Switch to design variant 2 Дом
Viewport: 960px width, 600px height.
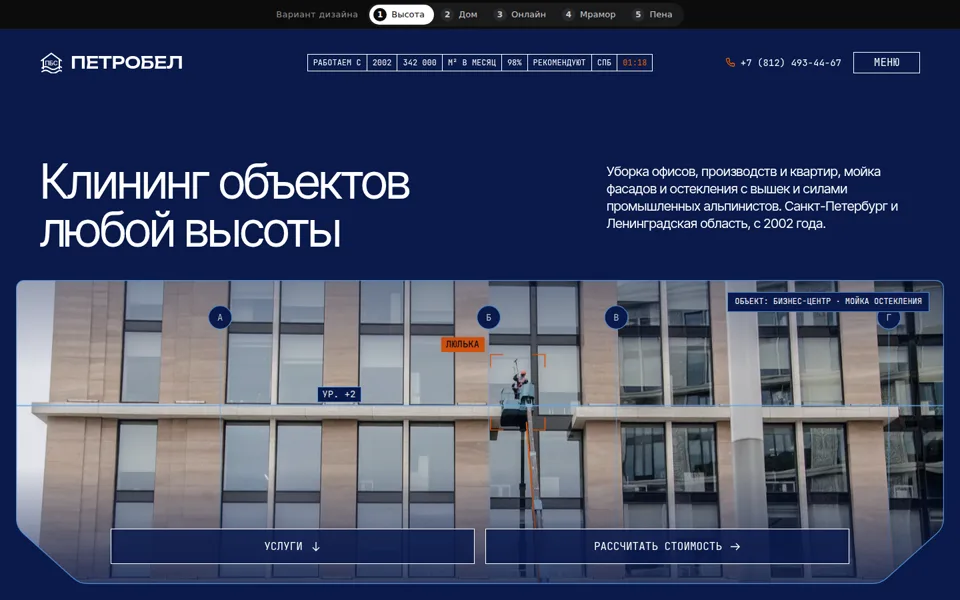pos(460,14)
